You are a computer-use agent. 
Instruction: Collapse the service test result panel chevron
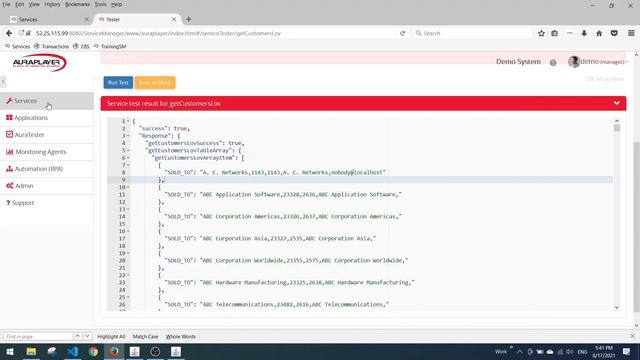616,103
